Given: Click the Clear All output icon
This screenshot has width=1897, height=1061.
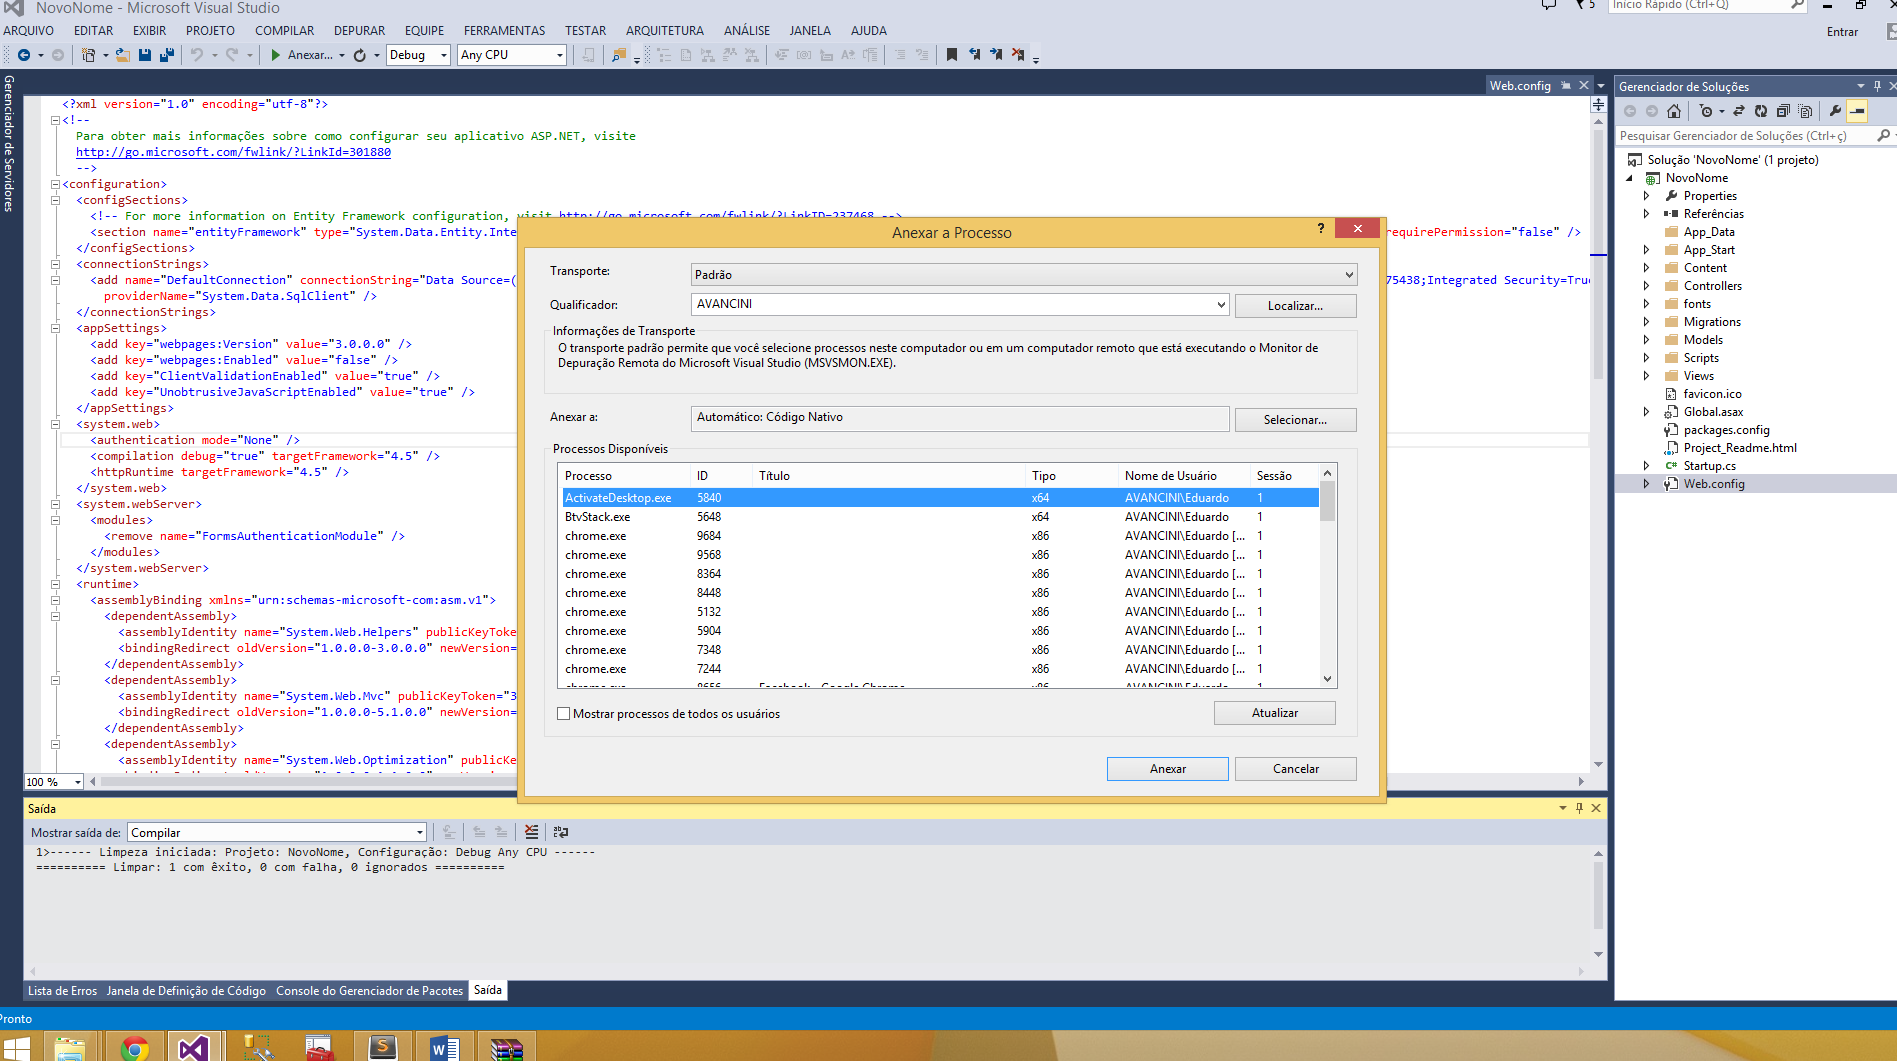Looking at the screenshot, I should click(x=531, y=832).
